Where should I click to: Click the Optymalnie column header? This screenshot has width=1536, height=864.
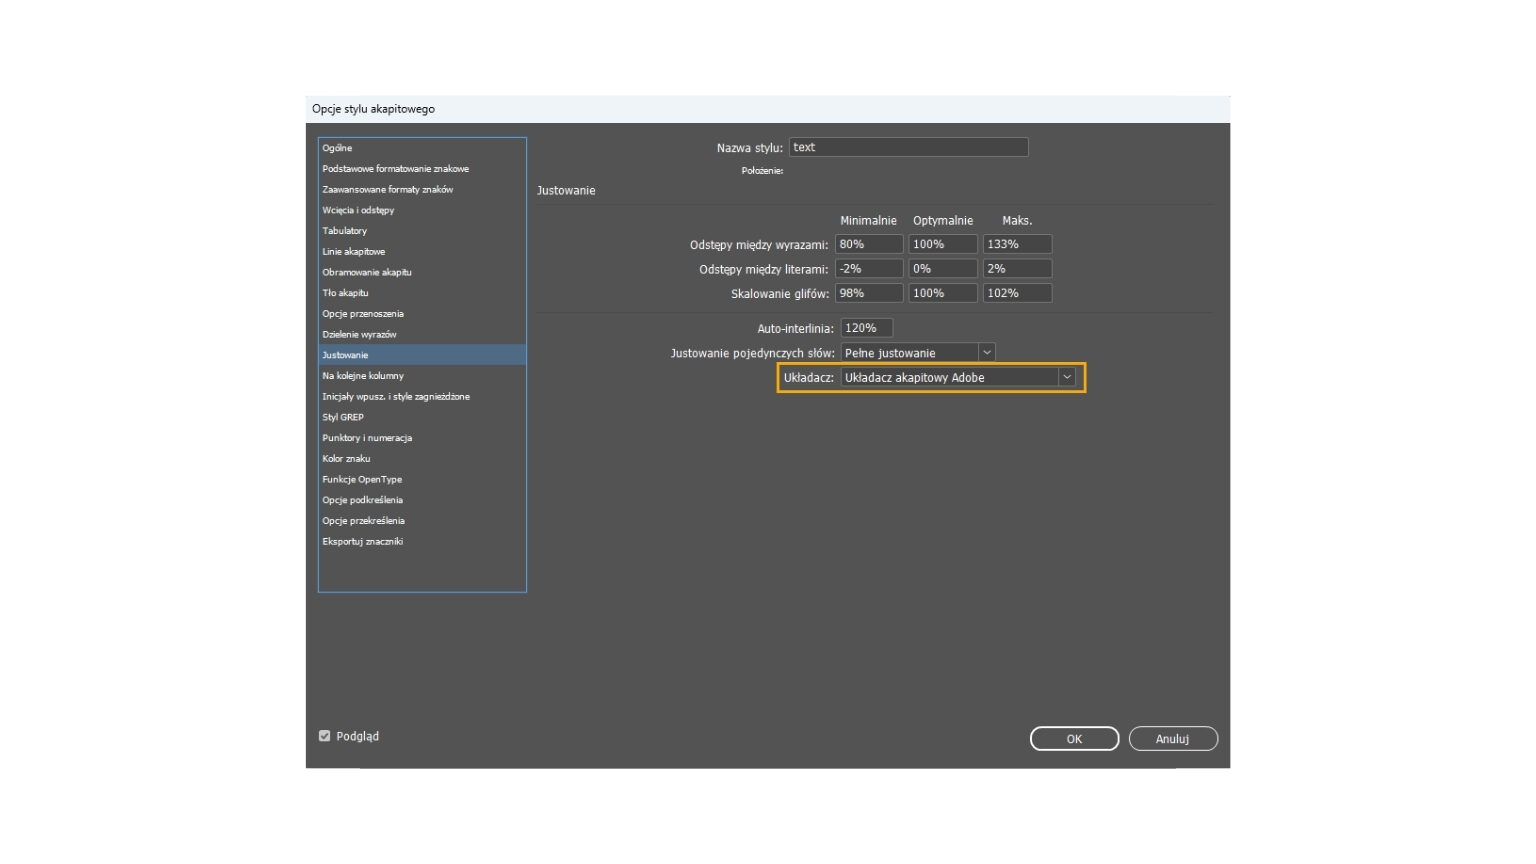943,220
